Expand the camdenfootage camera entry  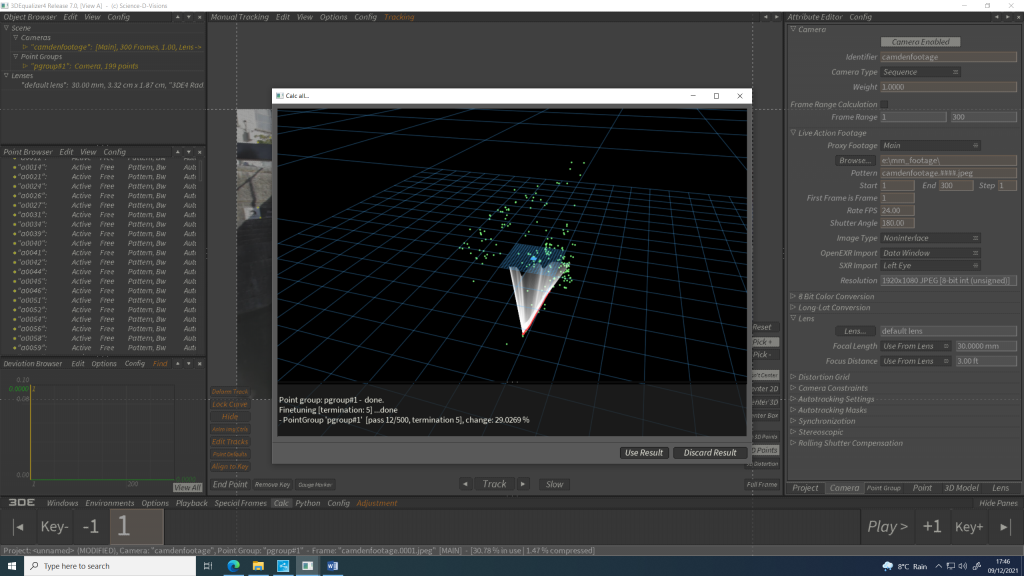pyautogui.click(x=25, y=47)
